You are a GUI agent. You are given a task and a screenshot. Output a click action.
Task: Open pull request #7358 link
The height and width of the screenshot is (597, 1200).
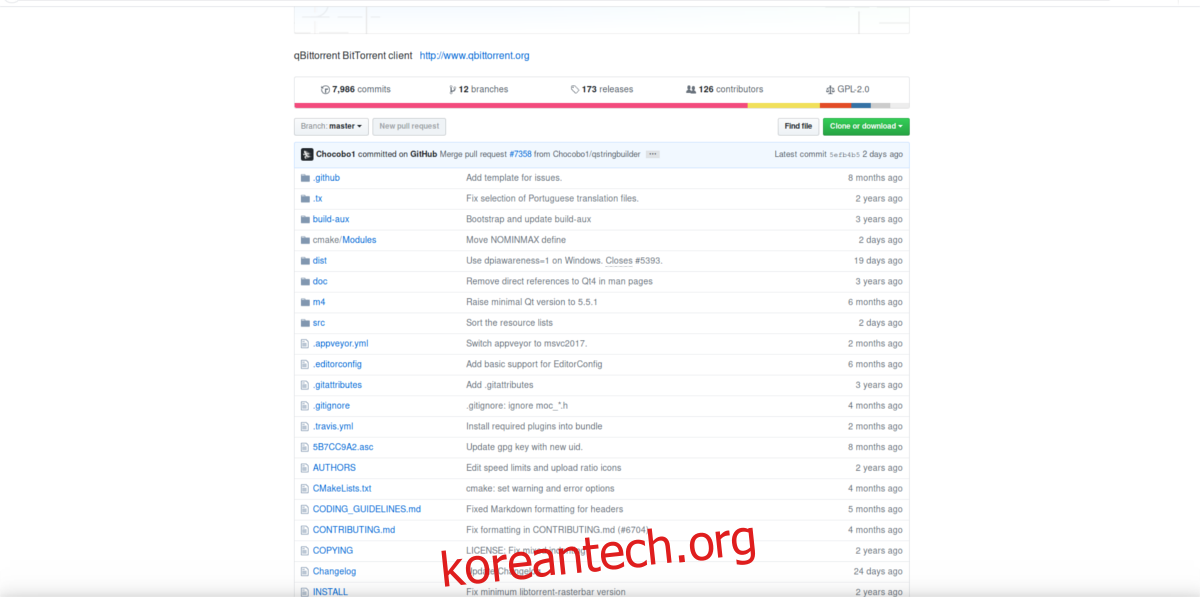tap(520, 155)
